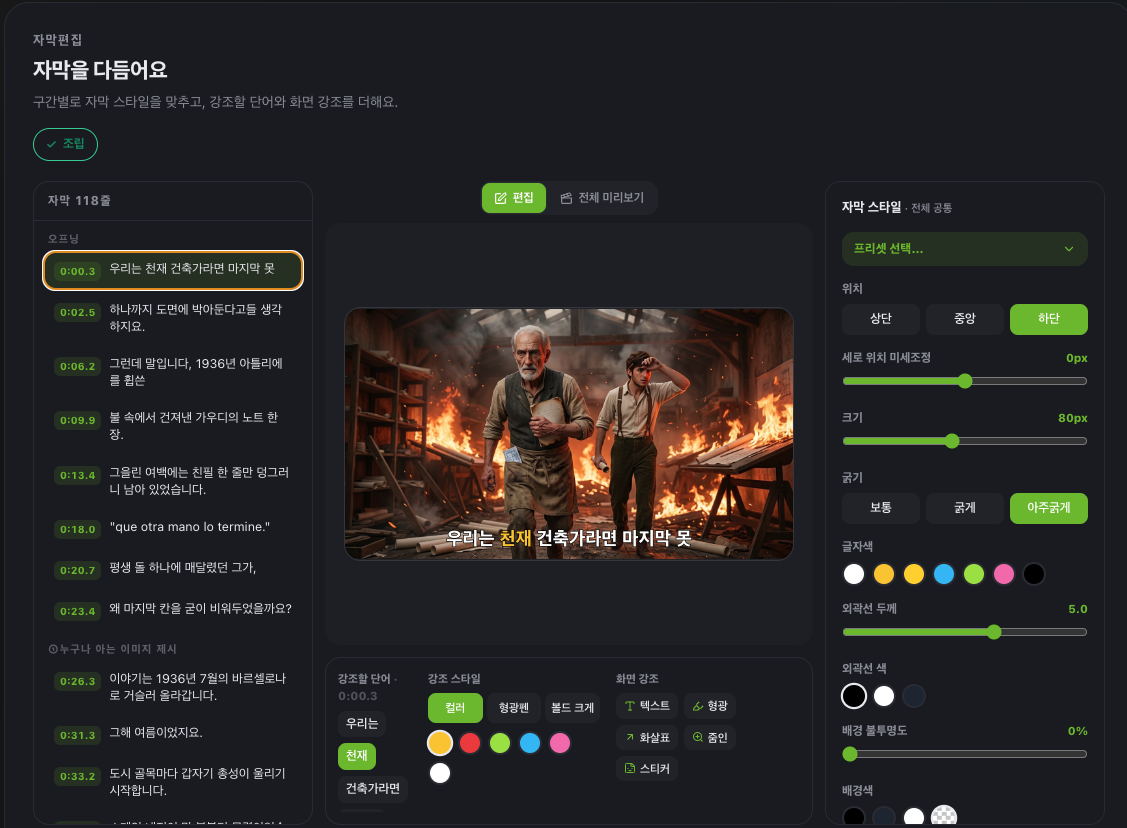Choose red emphasis color swatch
The height and width of the screenshot is (828, 1127).
click(470, 742)
